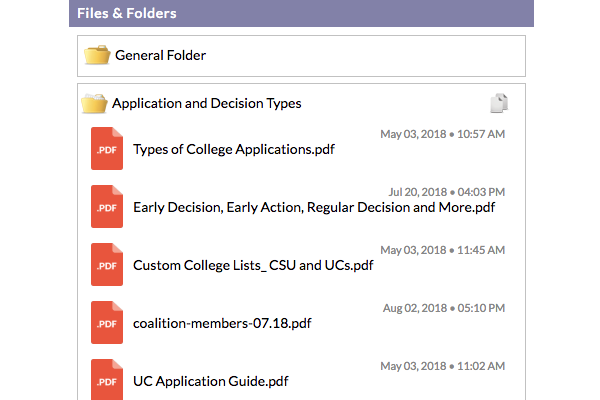Click date Aug 02, 2018 • 05:10 PM
The image size is (600, 400).
click(x=444, y=308)
